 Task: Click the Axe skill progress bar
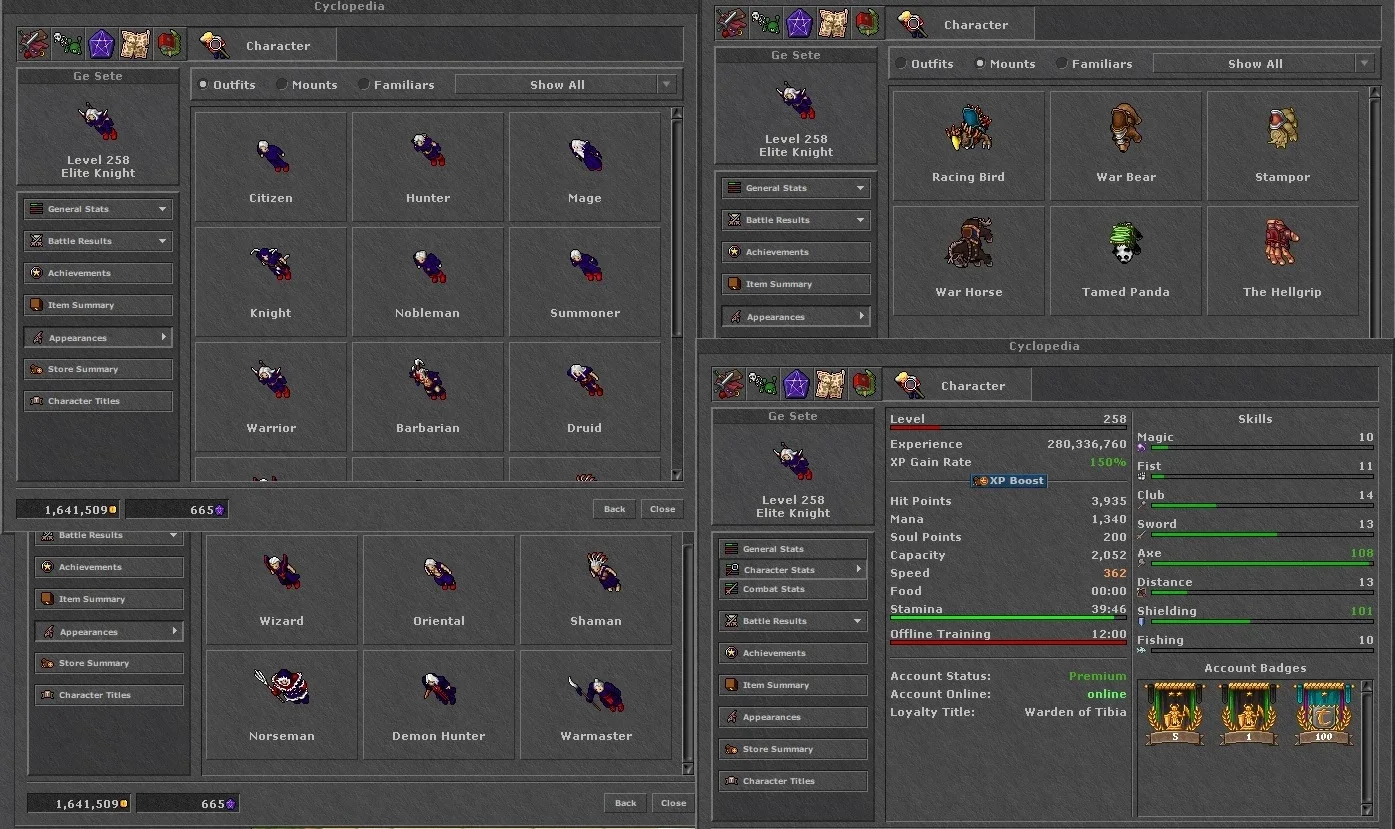1262,563
